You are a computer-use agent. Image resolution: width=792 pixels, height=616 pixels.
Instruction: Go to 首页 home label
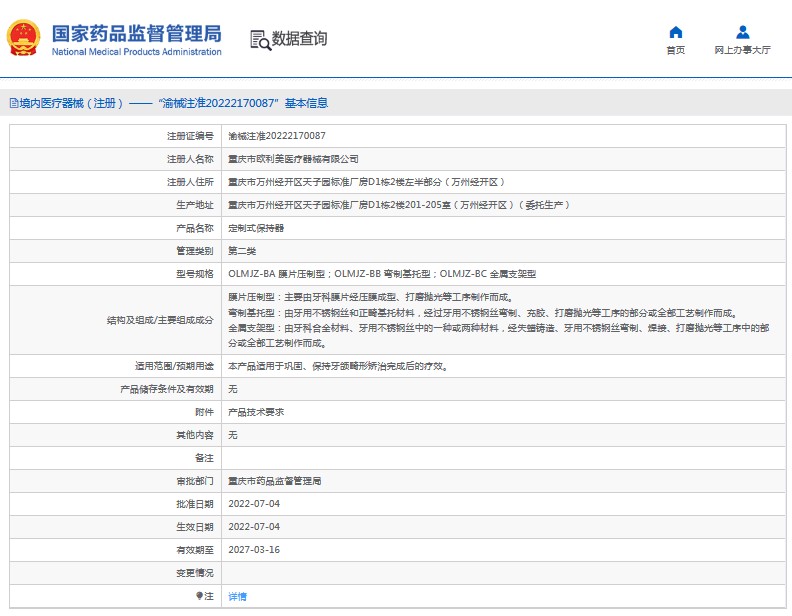click(x=675, y=50)
